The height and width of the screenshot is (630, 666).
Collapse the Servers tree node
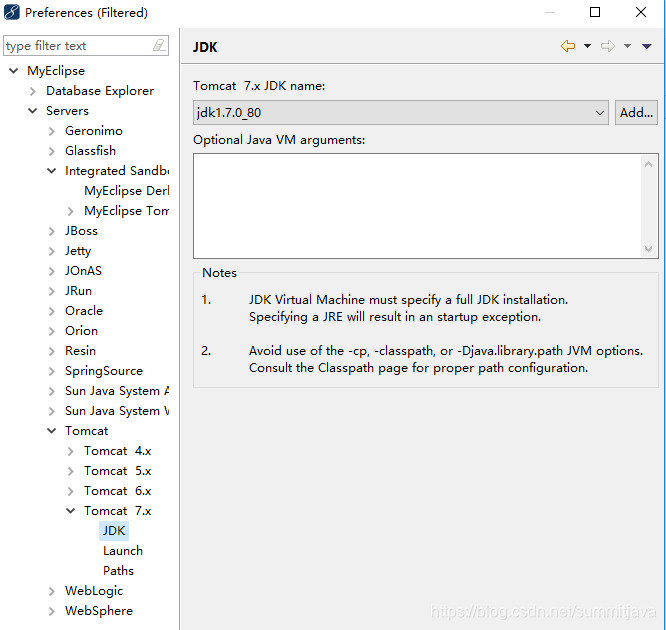[x=33, y=111]
